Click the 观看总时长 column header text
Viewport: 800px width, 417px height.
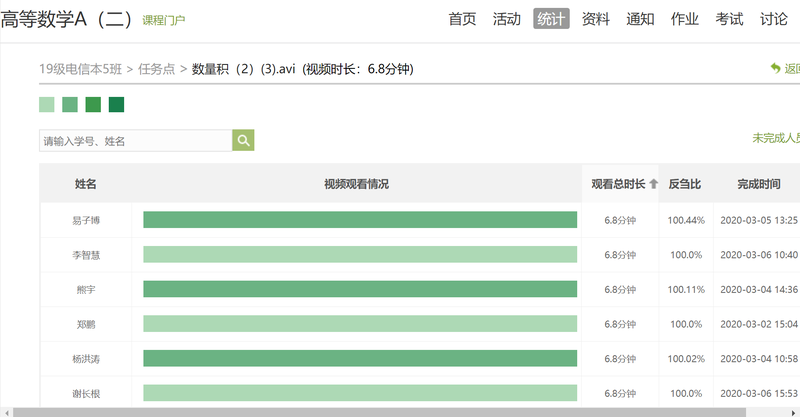click(x=618, y=184)
